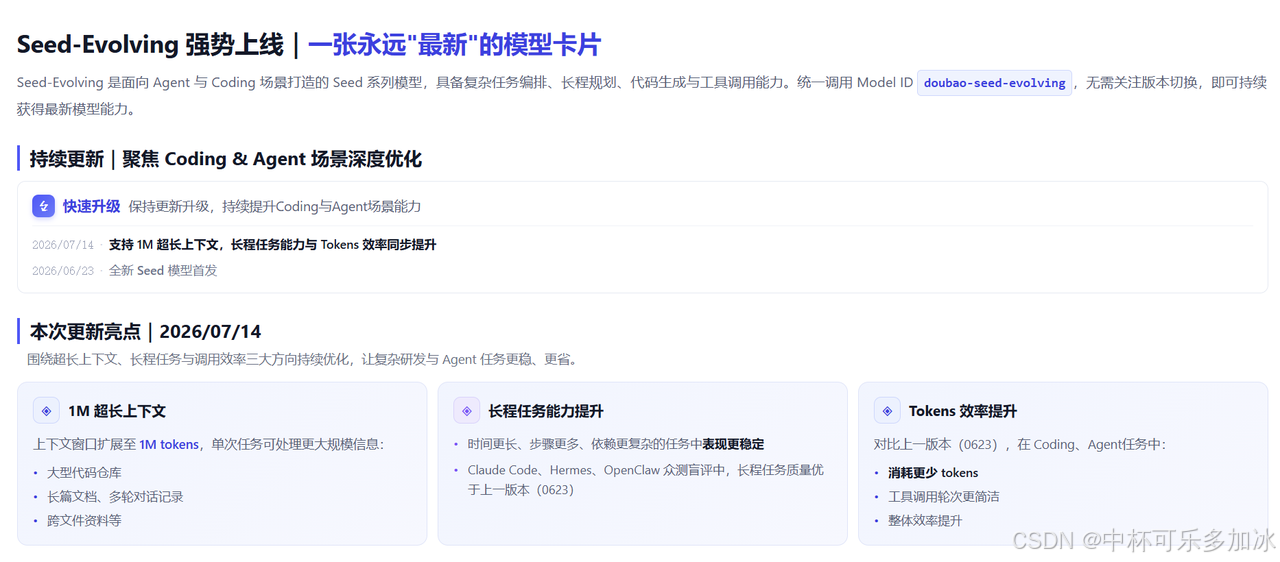Click the 跨文件资料等 bullet item
Image resolution: width=1280 pixels, height=562 pixels.
click(x=84, y=520)
